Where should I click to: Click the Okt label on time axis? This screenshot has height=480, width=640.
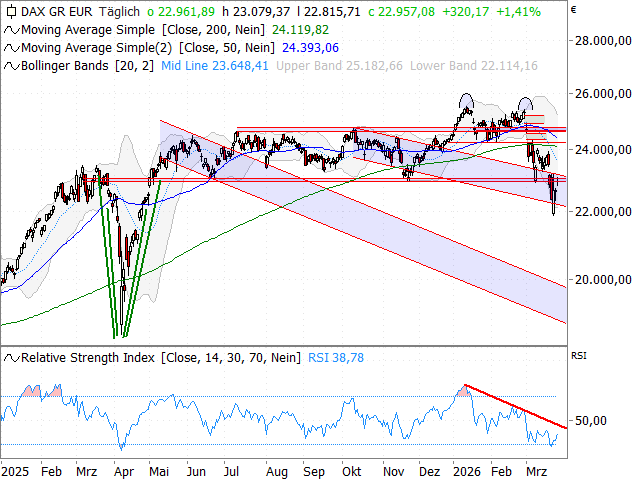pyautogui.click(x=351, y=470)
